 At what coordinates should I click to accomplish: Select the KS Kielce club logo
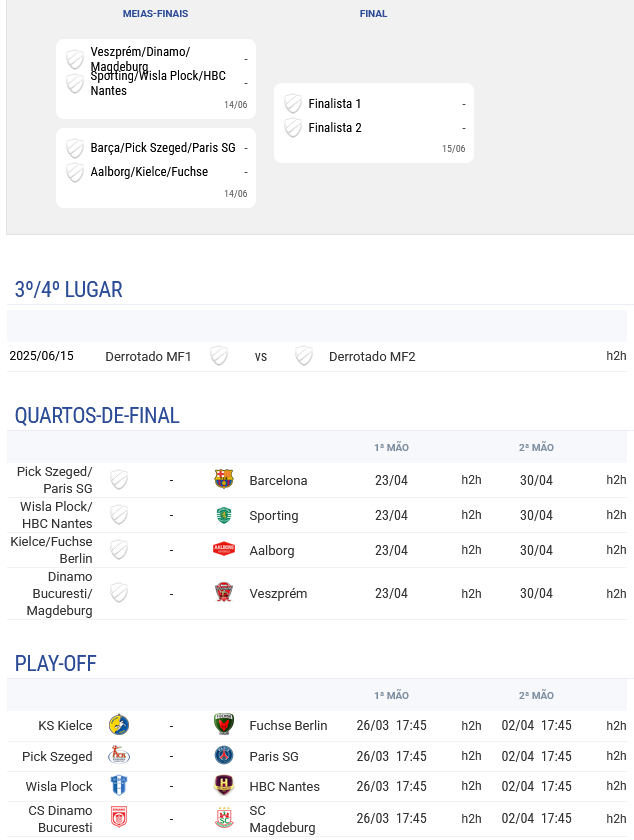click(x=119, y=725)
